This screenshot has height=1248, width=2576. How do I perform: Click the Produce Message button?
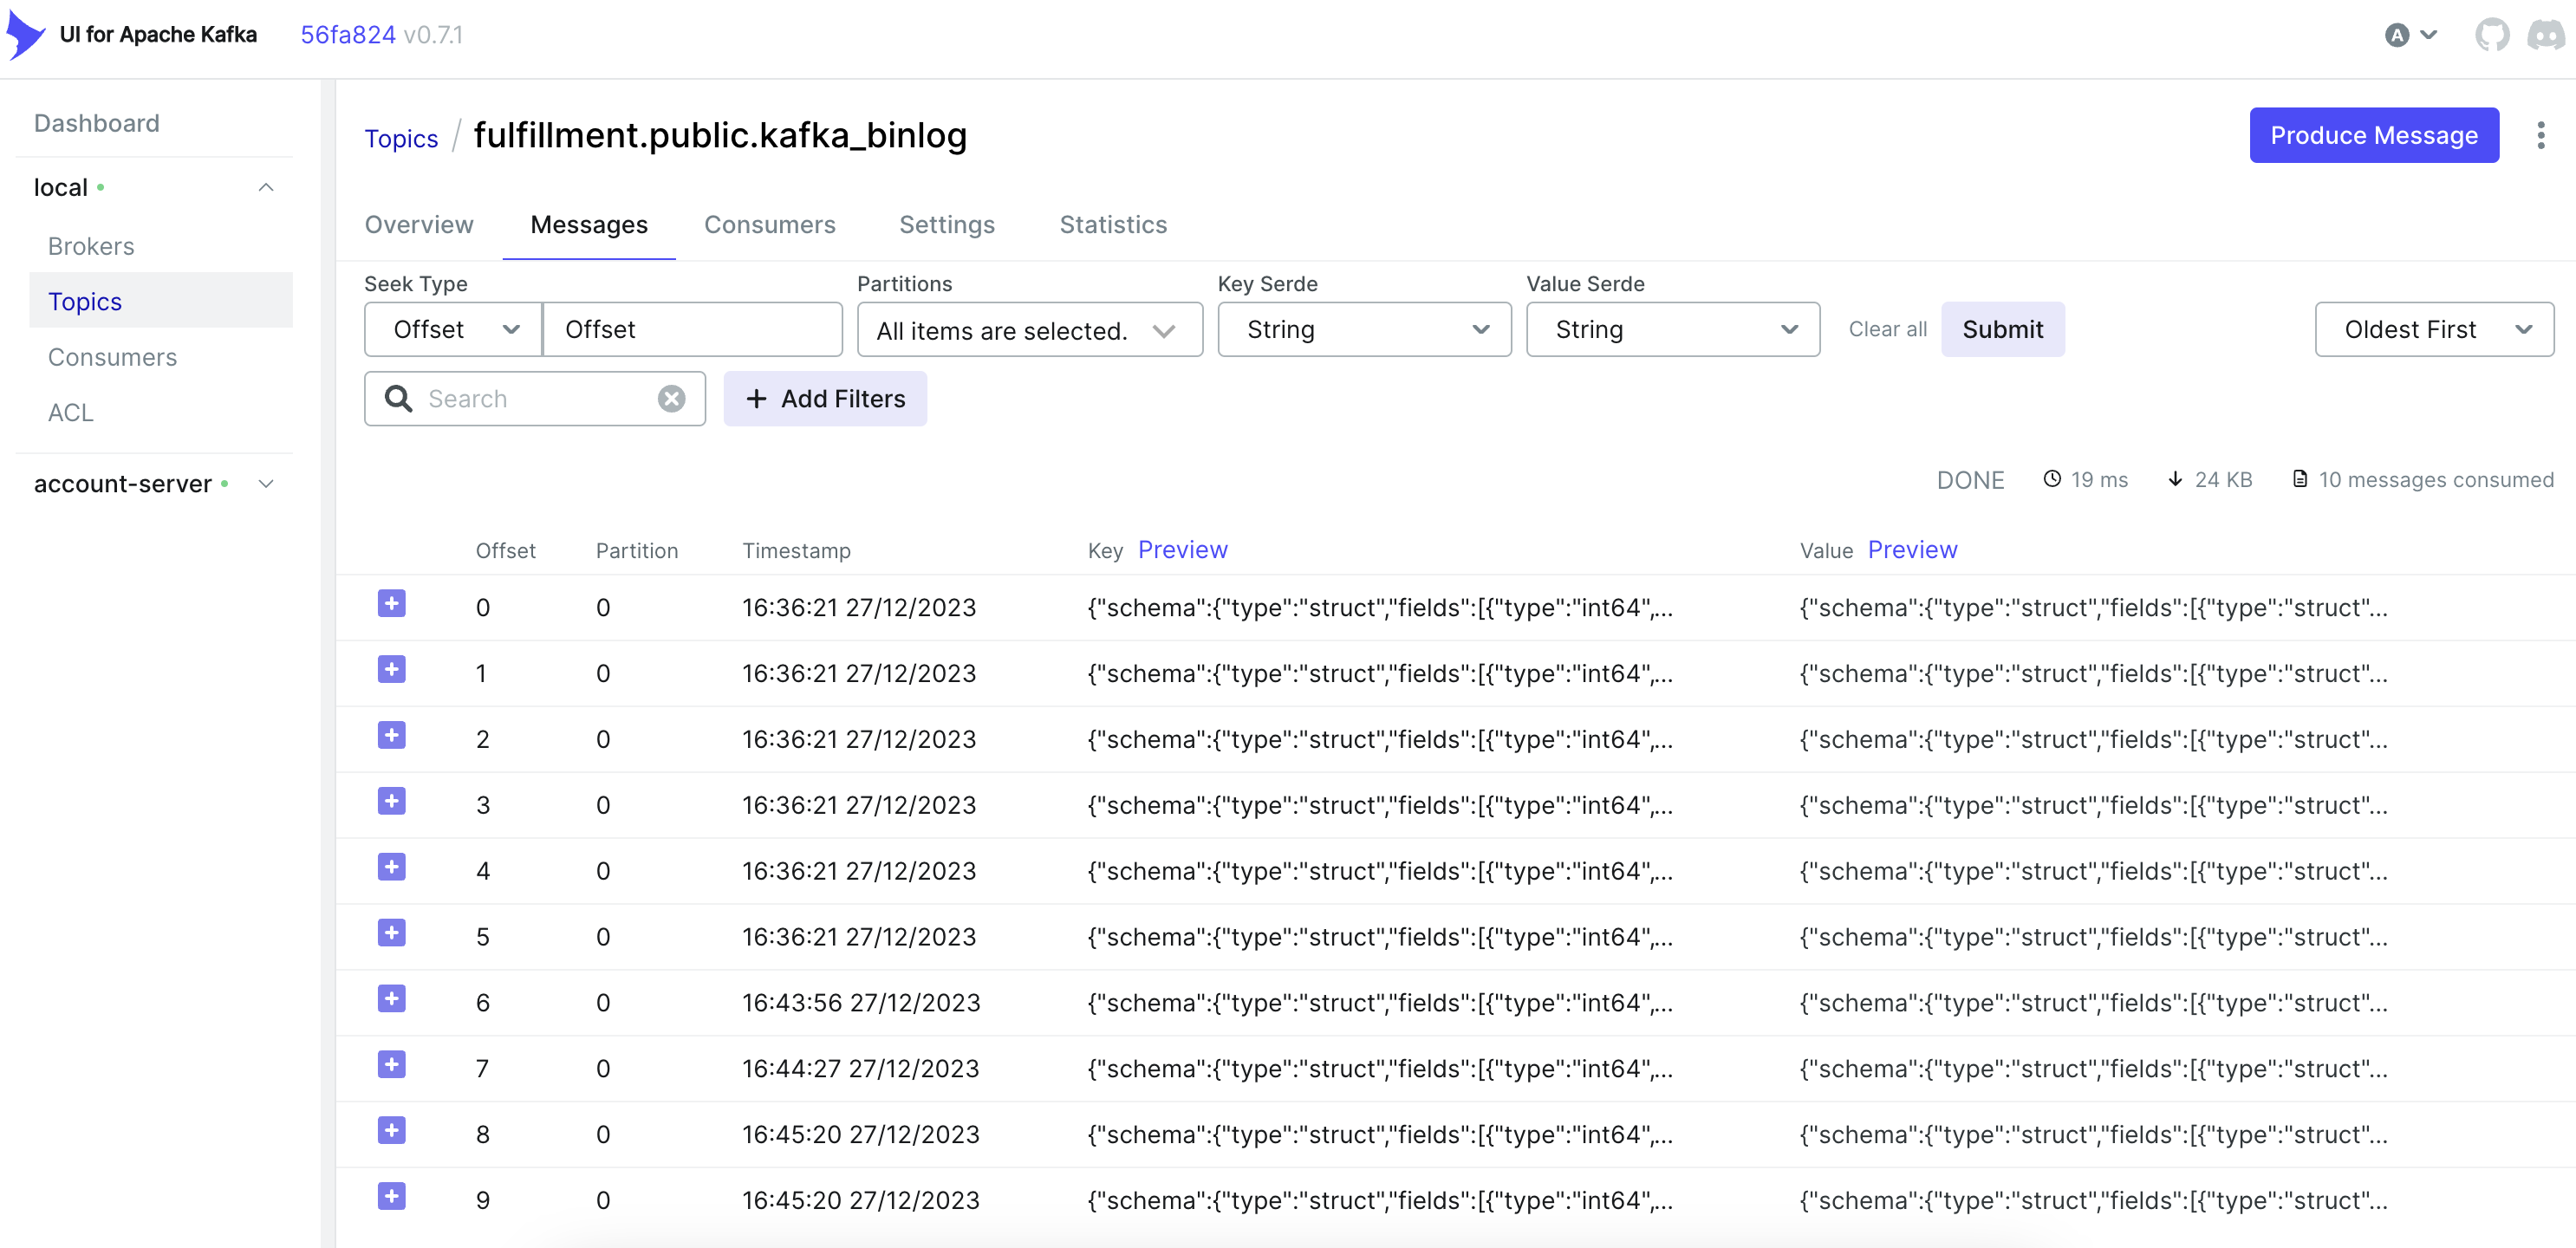coord(2373,135)
